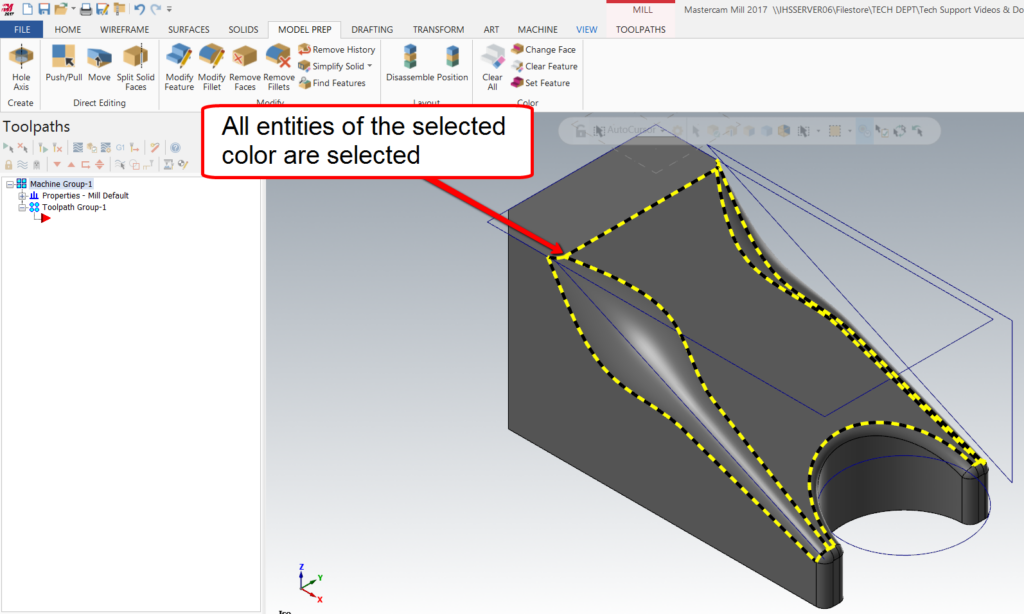Viewport: 1024px width, 614px height.
Task: Click Clear Feature color
Action: (x=545, y=66)
